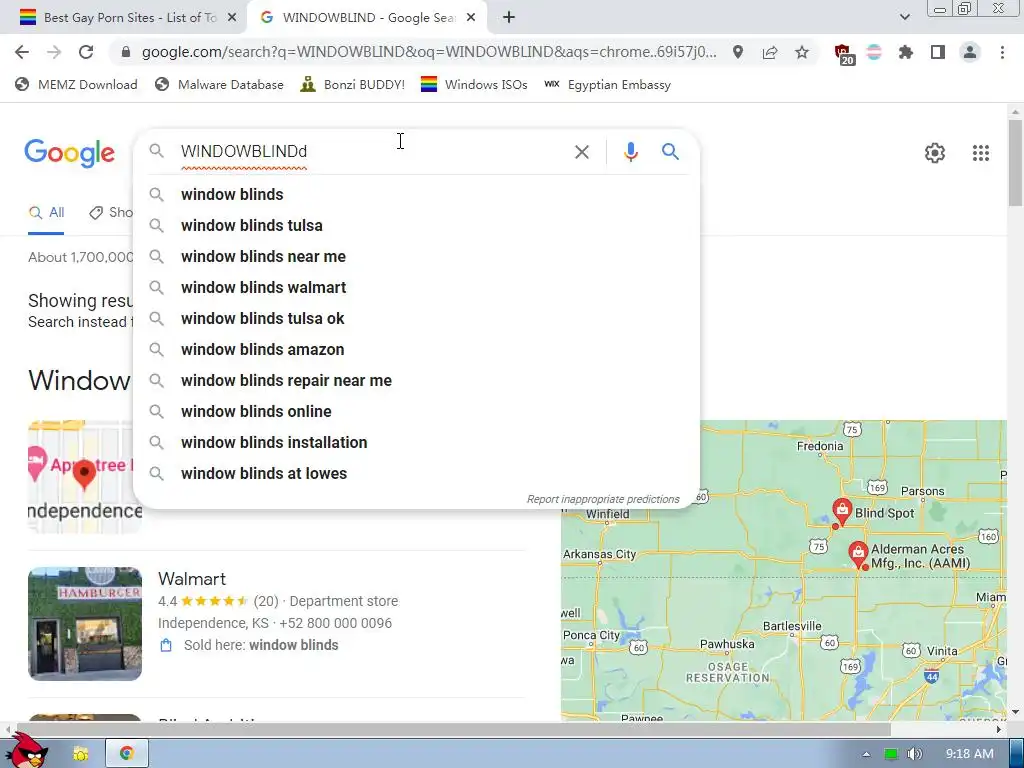Choose suggestion "window blinds at lowes"
1024x768 pixels.
tap(416, 473)
